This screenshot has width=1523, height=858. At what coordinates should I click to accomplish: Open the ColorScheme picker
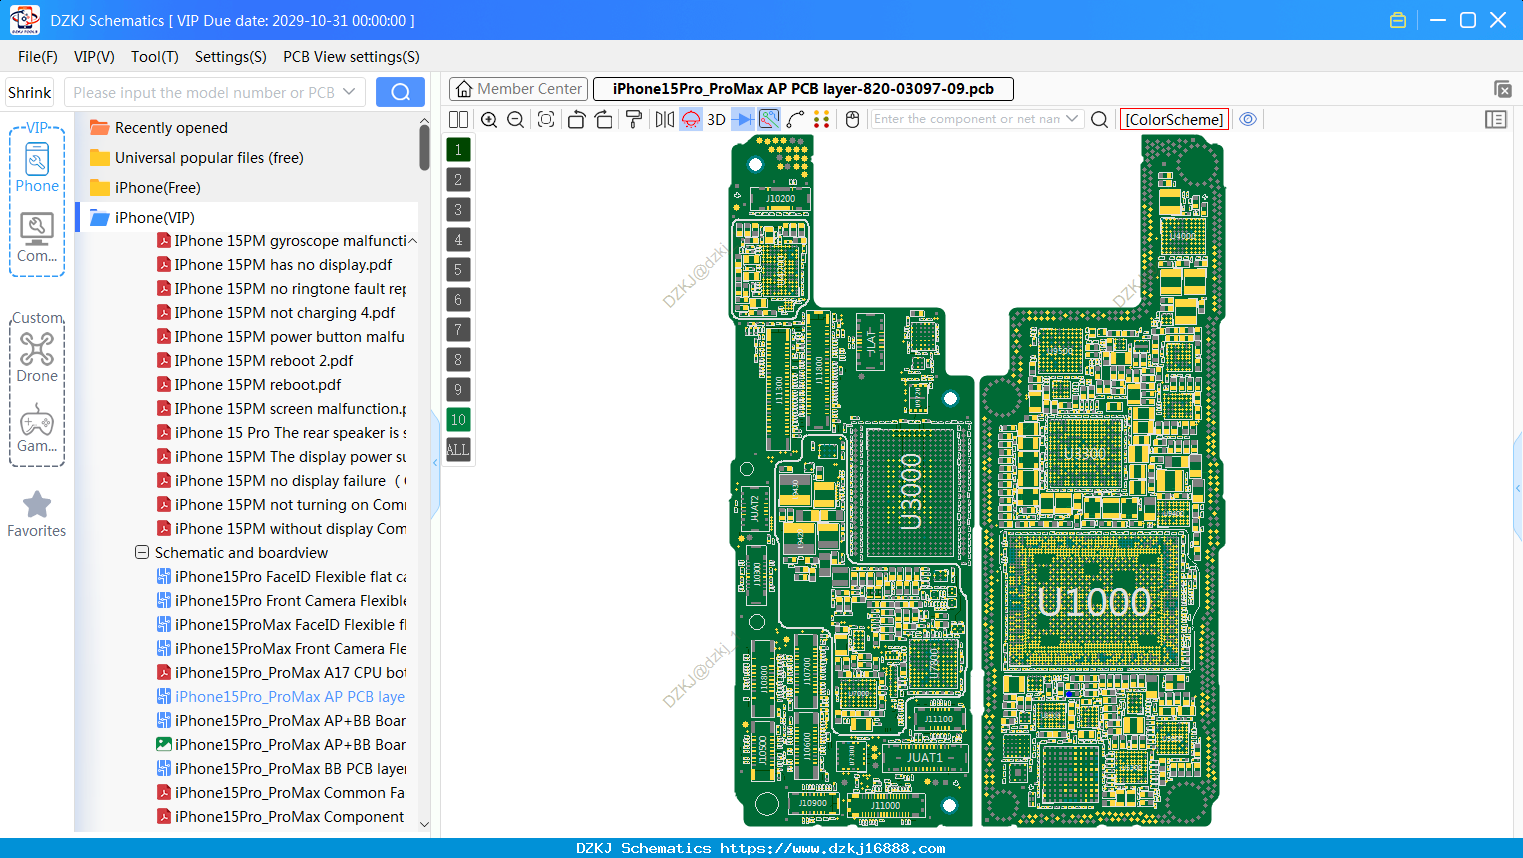pos(1174,120)
